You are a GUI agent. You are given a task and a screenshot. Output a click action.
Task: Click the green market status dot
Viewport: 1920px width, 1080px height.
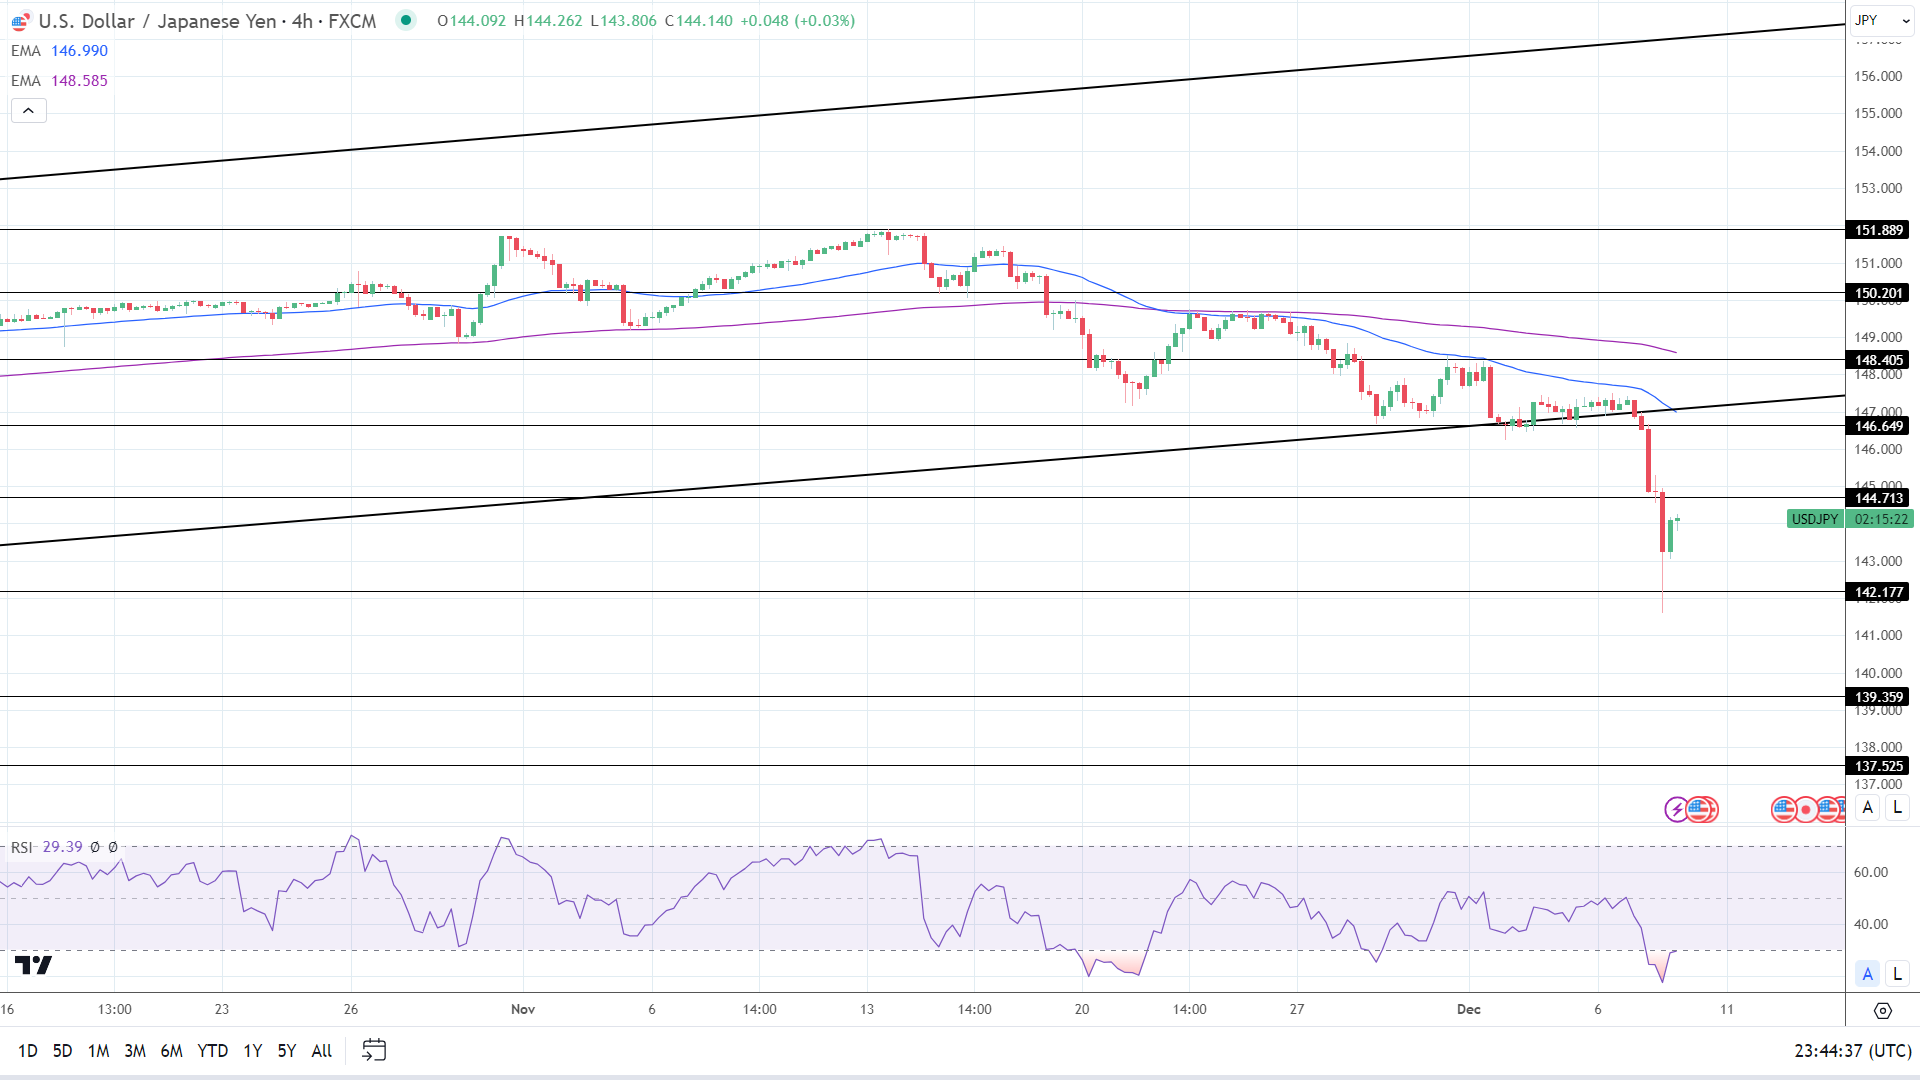[x=406, y=20]
